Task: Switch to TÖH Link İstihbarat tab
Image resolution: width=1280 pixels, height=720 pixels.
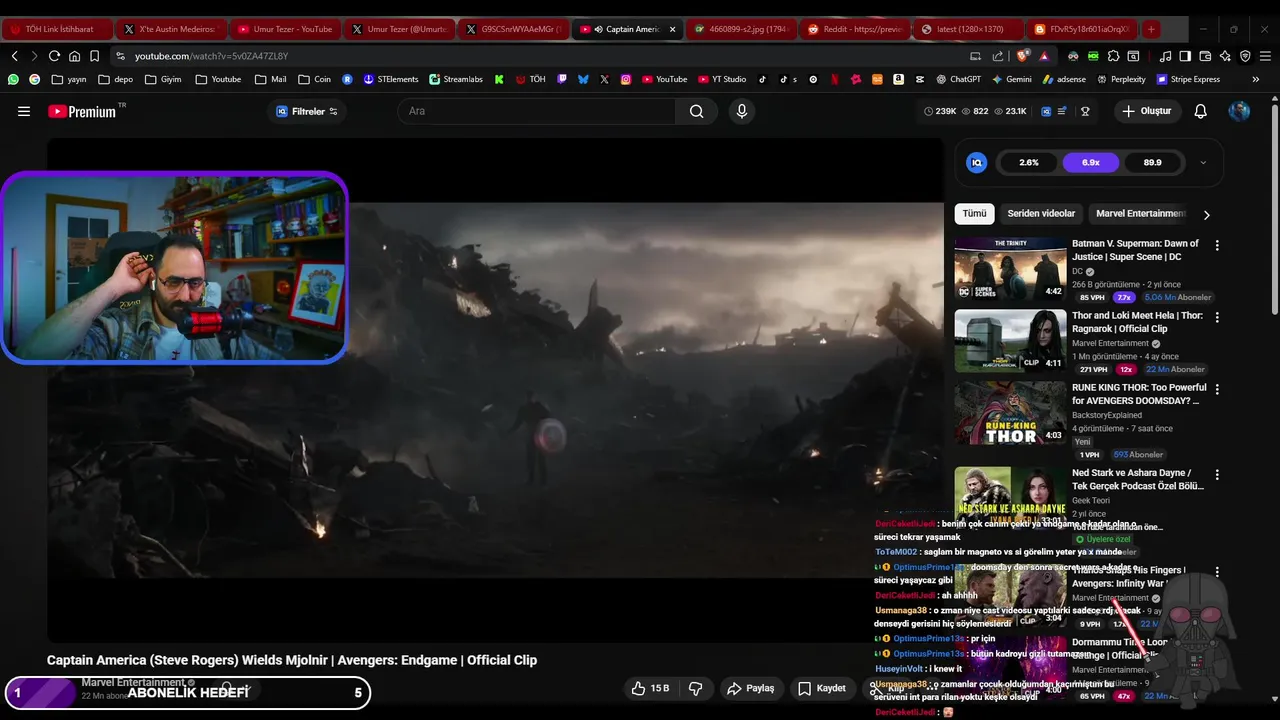Action: [x=57, y=29]
